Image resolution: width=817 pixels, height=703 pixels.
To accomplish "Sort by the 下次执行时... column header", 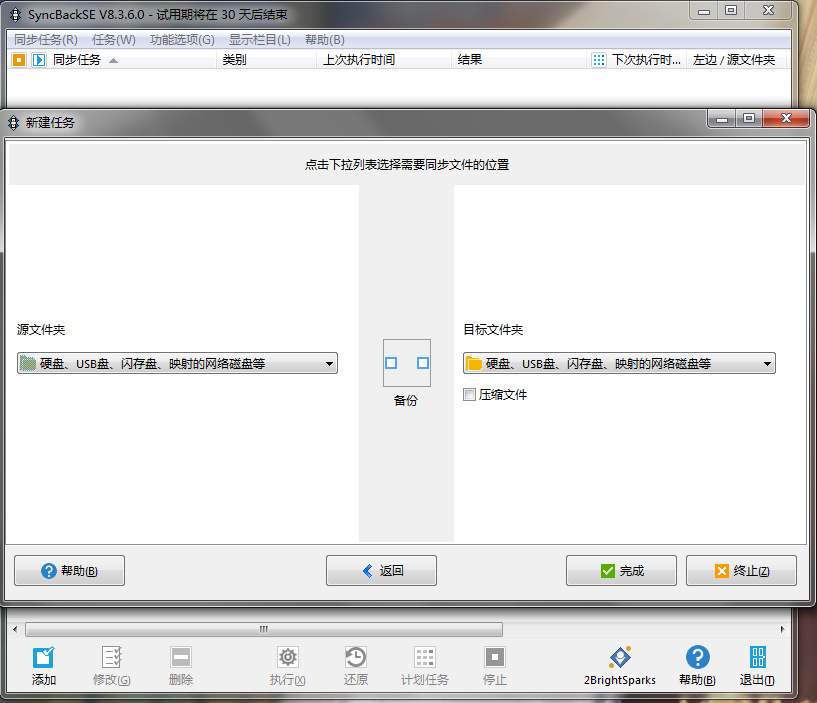I will pyautogui.click(x=646, y=60).
